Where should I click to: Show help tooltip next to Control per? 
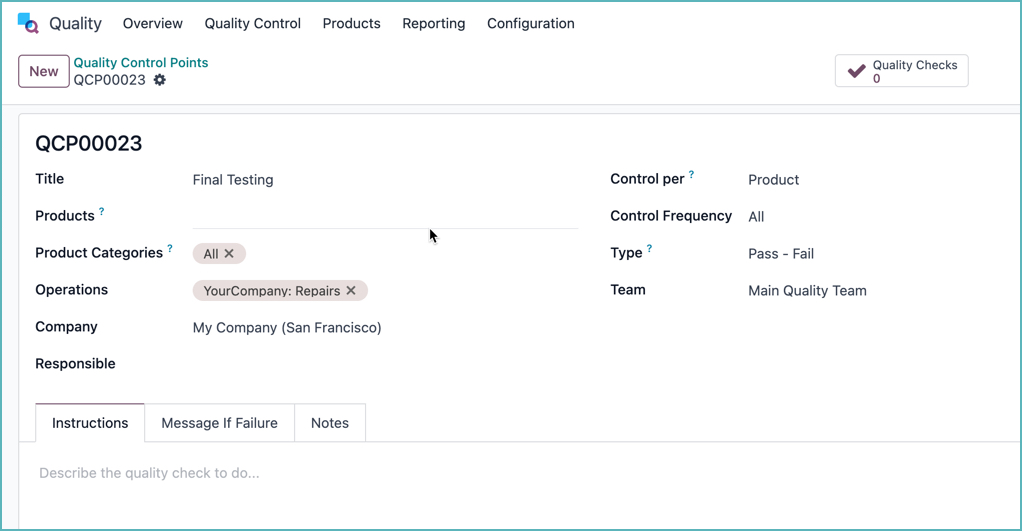[691, 175]
